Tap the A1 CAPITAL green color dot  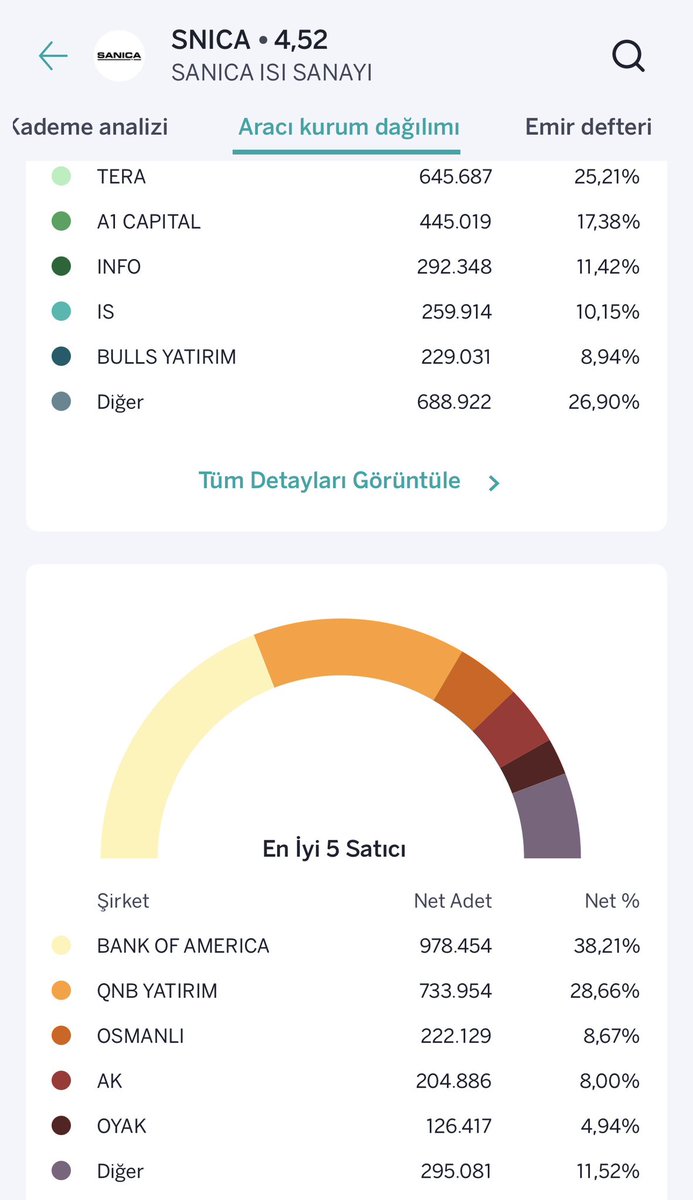point(61,222)
